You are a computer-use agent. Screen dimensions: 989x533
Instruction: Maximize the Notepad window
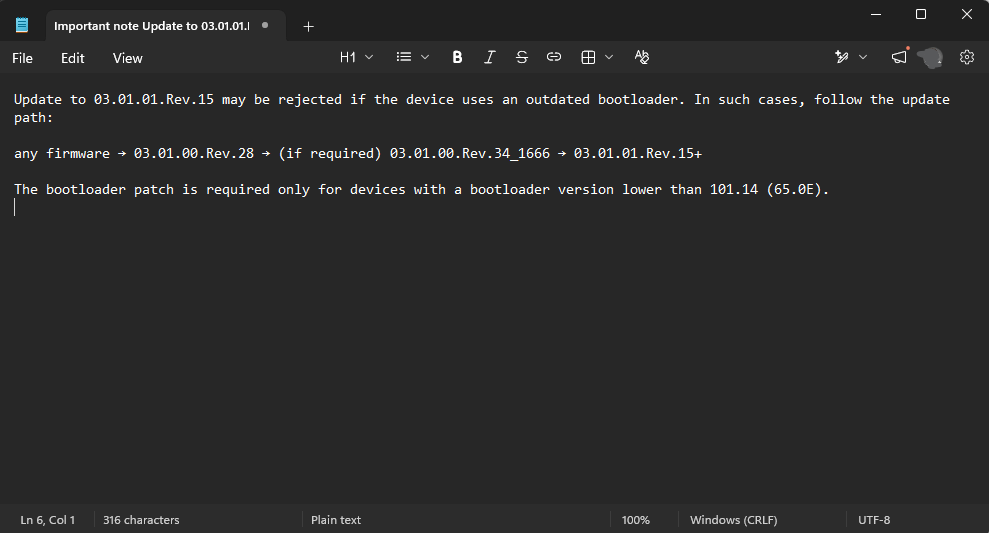(921, 14)
